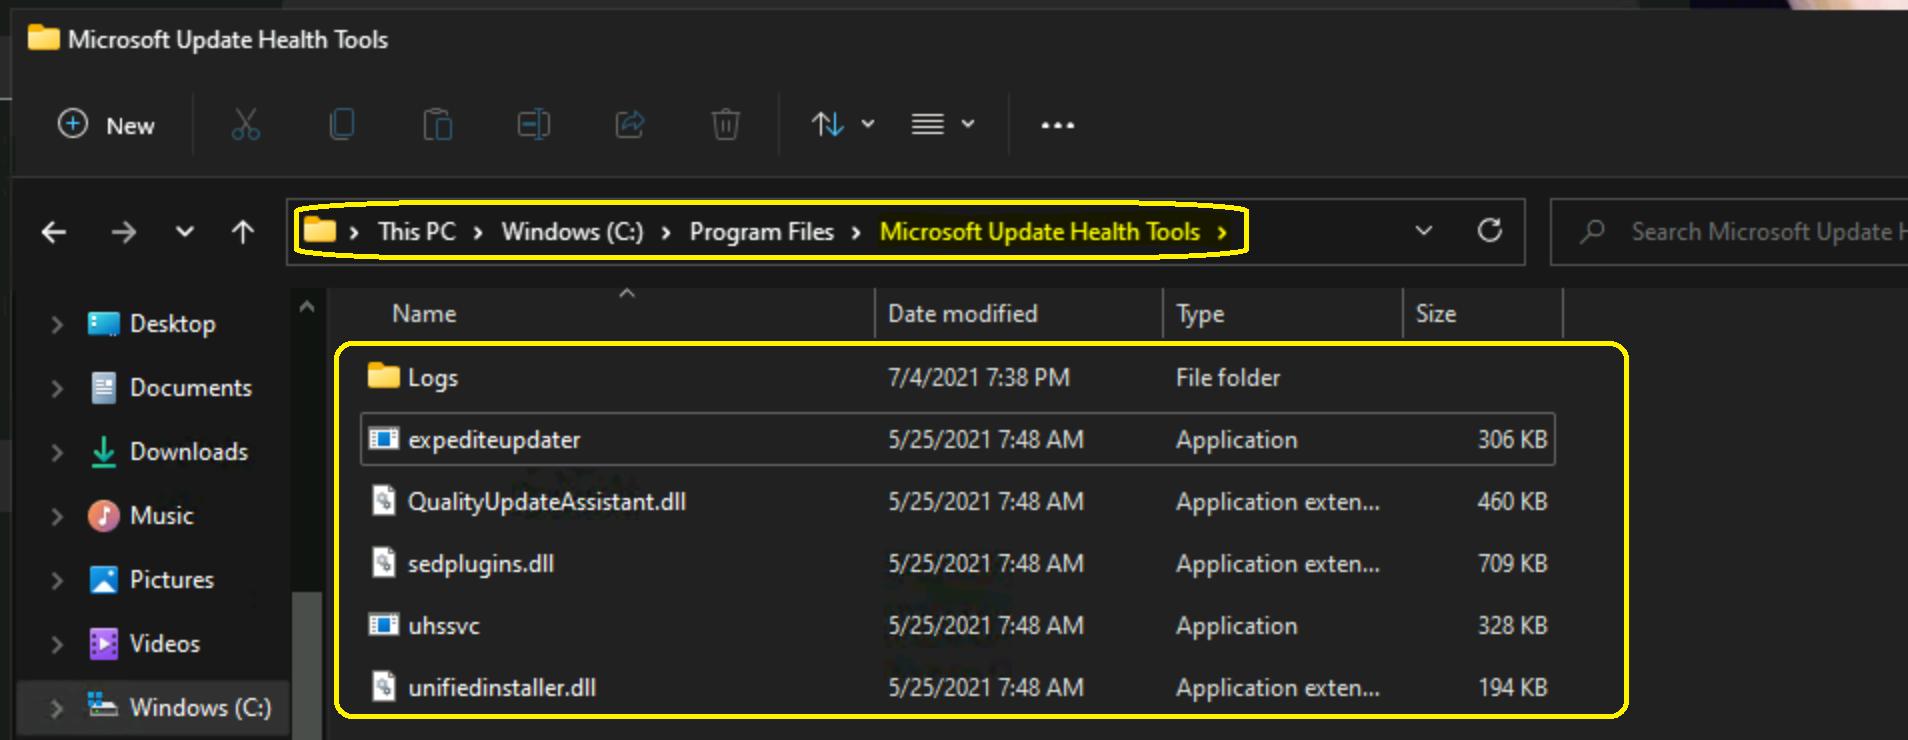1908x740 pixels.
Task: Click the uhssvc application icon
Action: pos(384,625)
